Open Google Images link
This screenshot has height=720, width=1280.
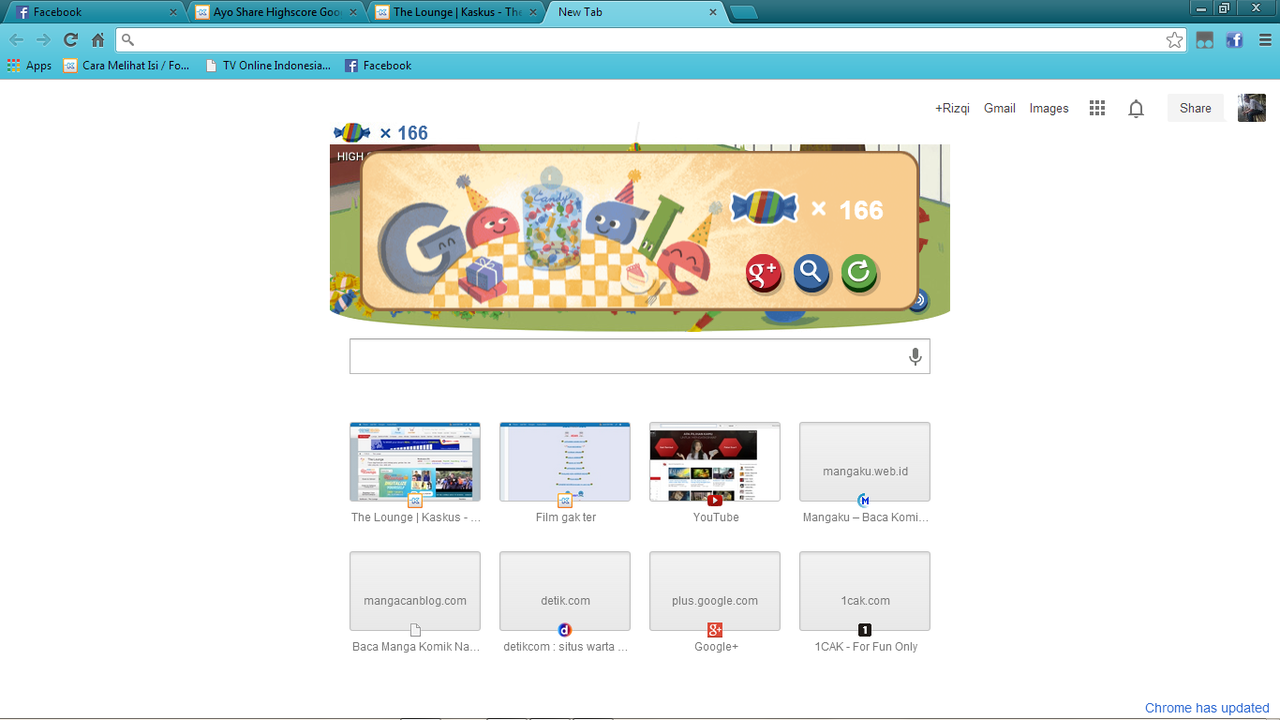(x=1049, y=108)
